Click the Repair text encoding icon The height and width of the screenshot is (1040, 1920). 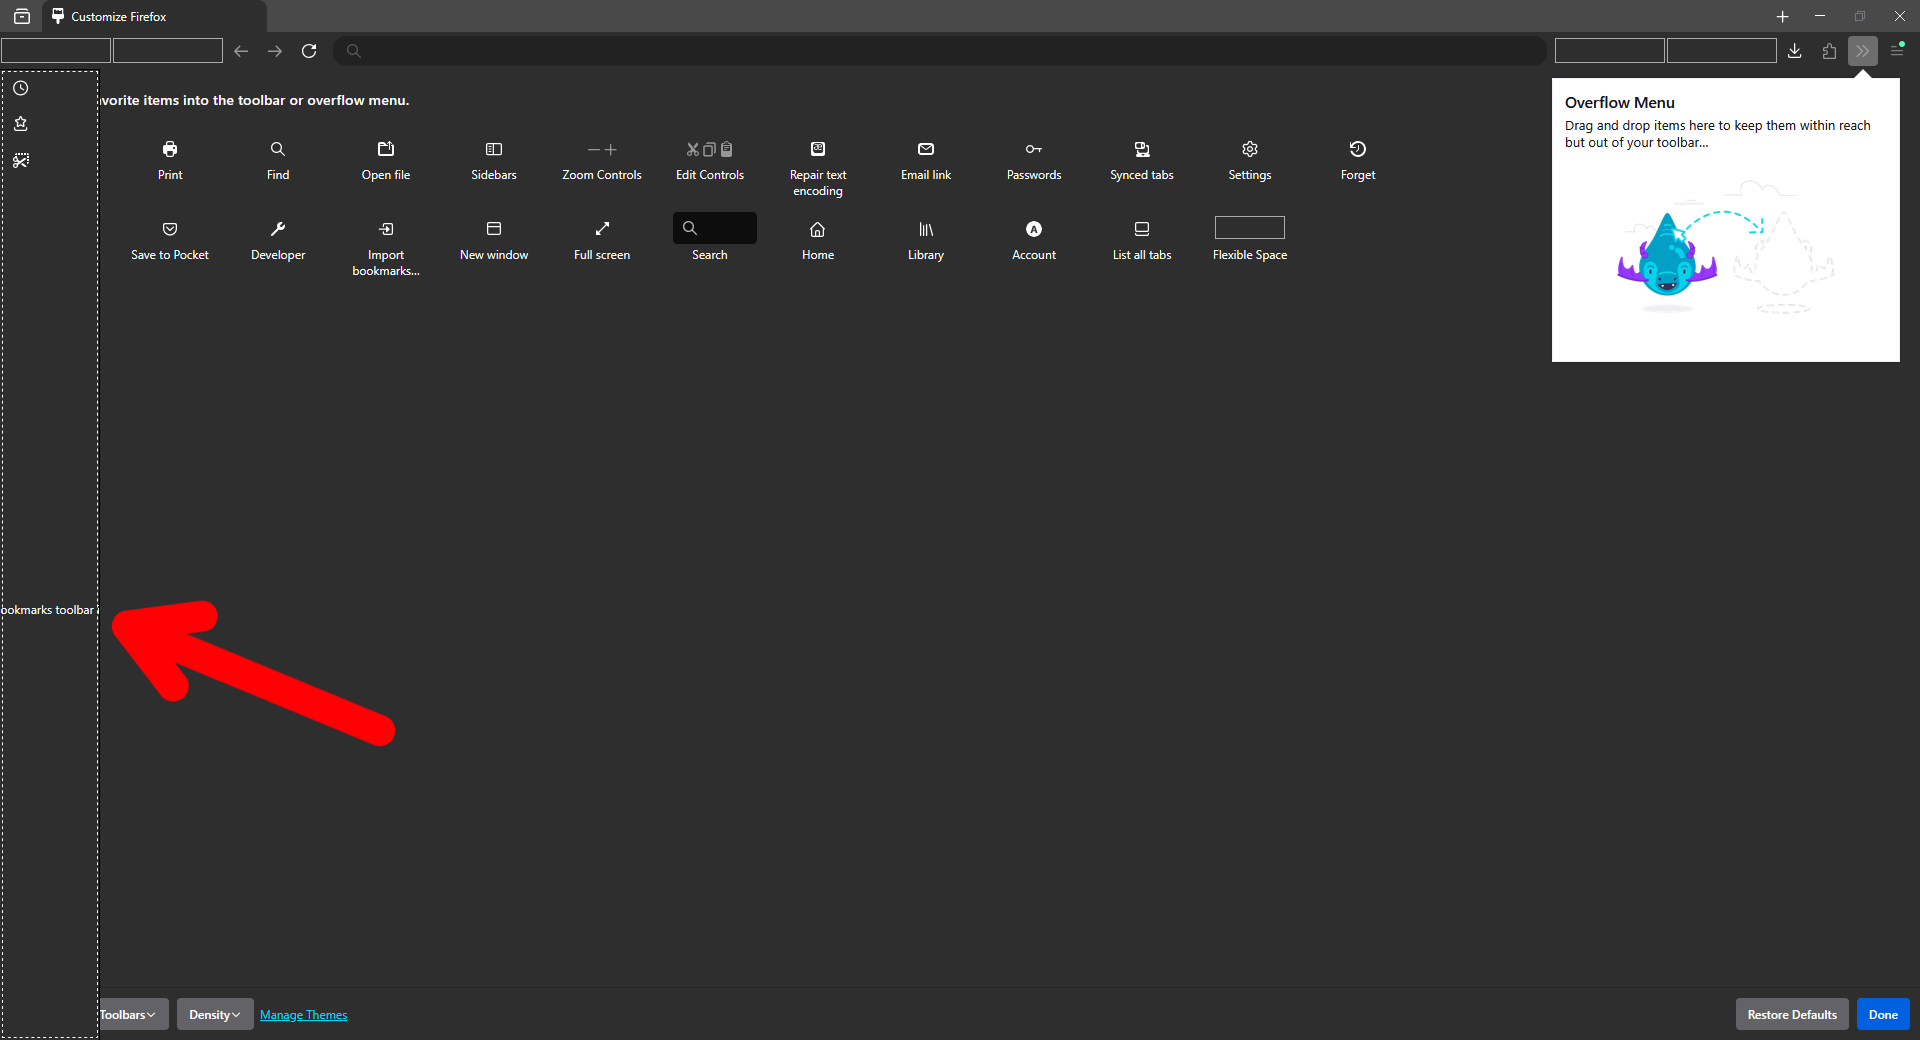818,149
